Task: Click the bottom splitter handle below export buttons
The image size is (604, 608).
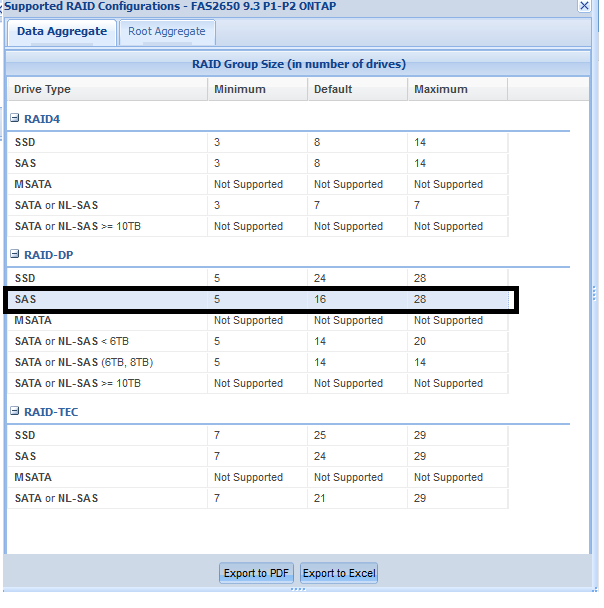Action: click(x=298, y=589)
